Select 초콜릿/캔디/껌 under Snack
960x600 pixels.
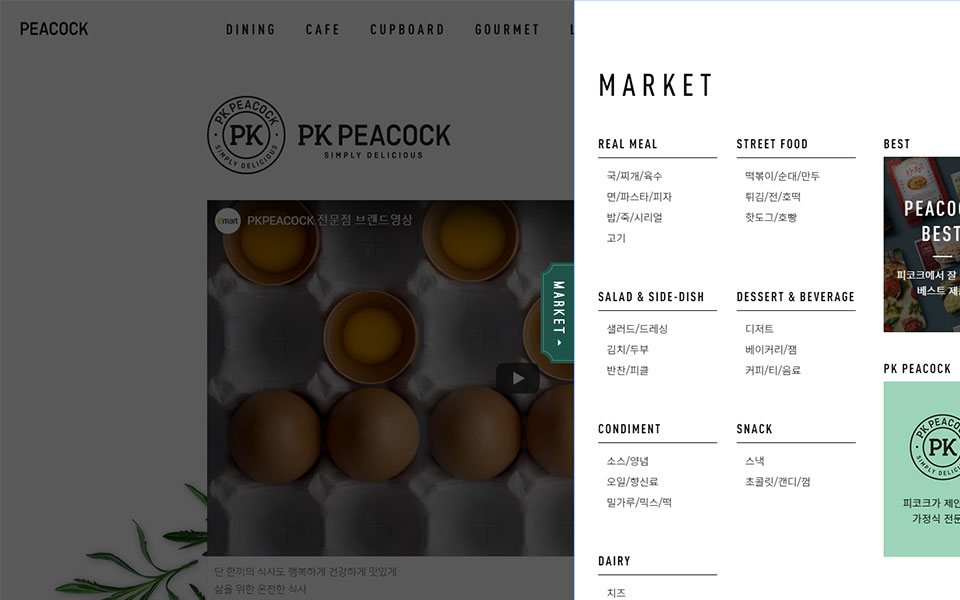[x=778, y=482]
